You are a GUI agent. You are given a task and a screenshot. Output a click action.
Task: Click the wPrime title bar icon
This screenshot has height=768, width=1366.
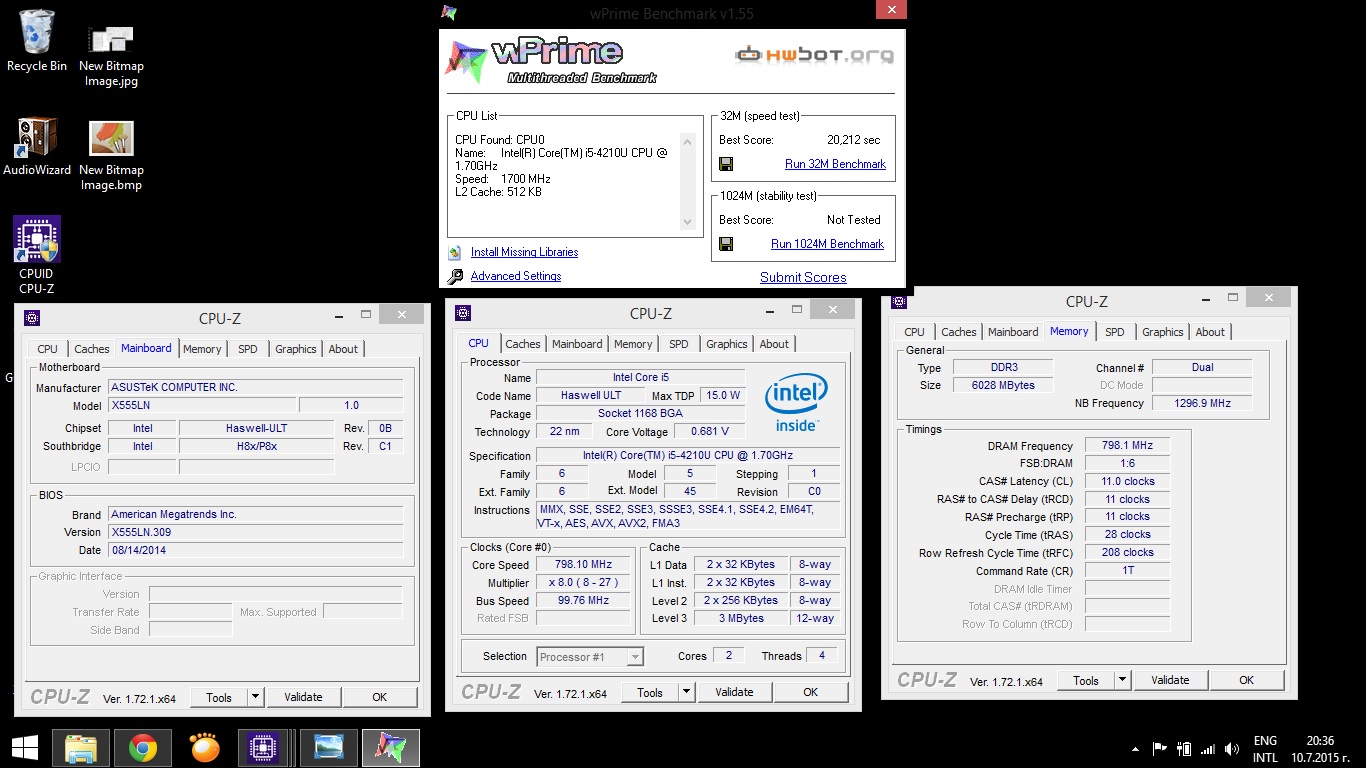pyautogui.click(x=449, y=13)
